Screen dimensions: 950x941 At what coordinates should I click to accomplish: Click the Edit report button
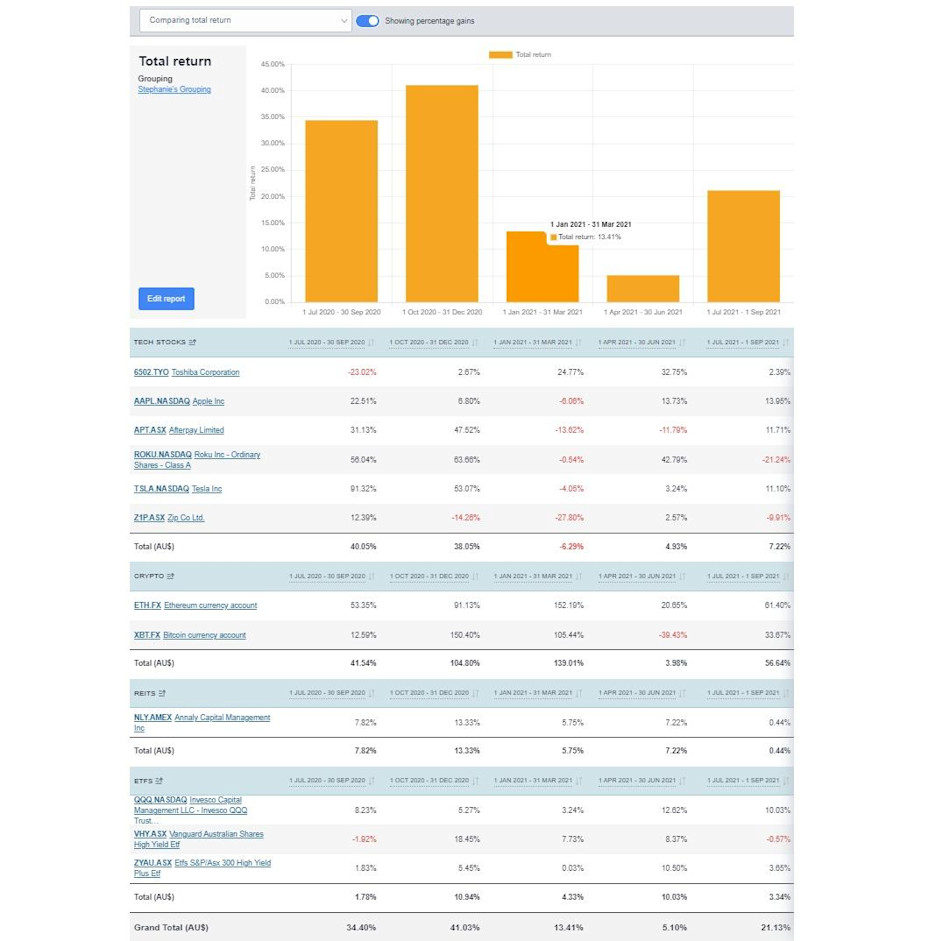(x=164, y=298)
